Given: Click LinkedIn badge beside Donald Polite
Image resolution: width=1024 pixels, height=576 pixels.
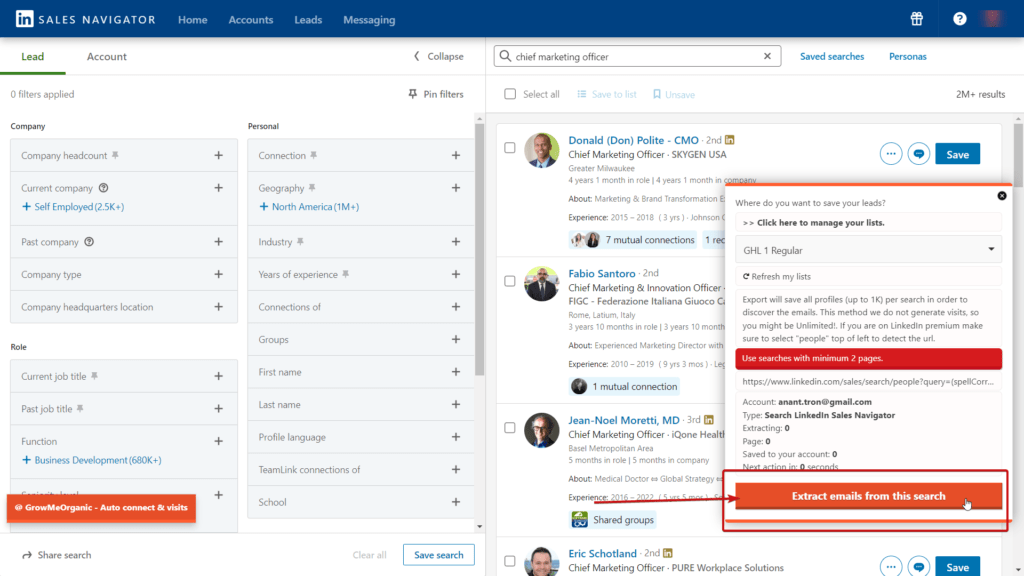Looking at the screenshot, I should pos(729,140).
